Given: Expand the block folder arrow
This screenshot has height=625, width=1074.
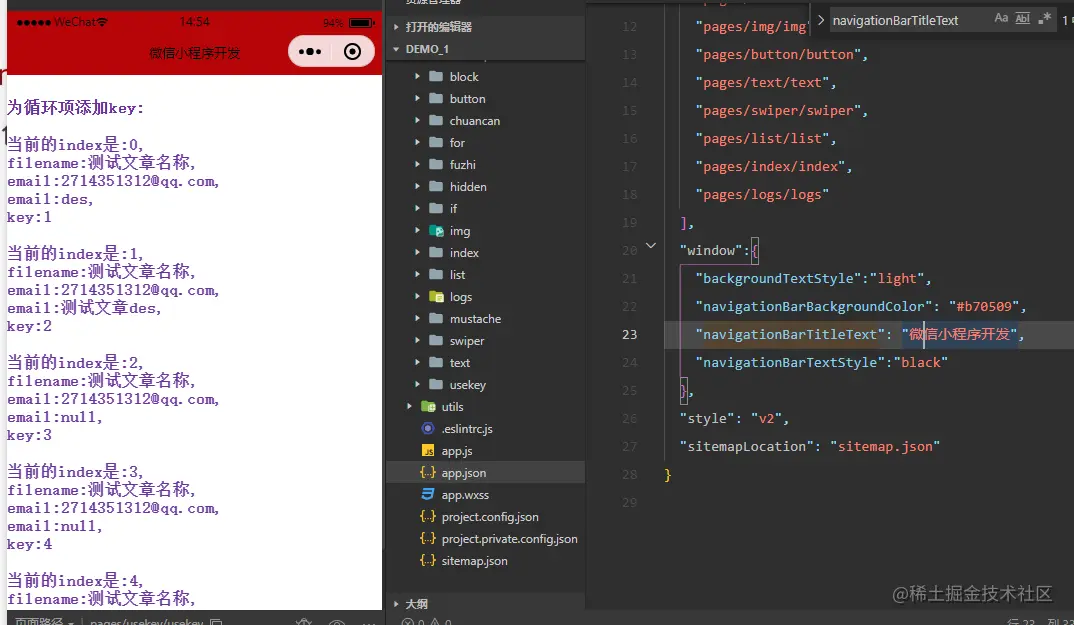Looking at the screenshot, I should [417, 76].
